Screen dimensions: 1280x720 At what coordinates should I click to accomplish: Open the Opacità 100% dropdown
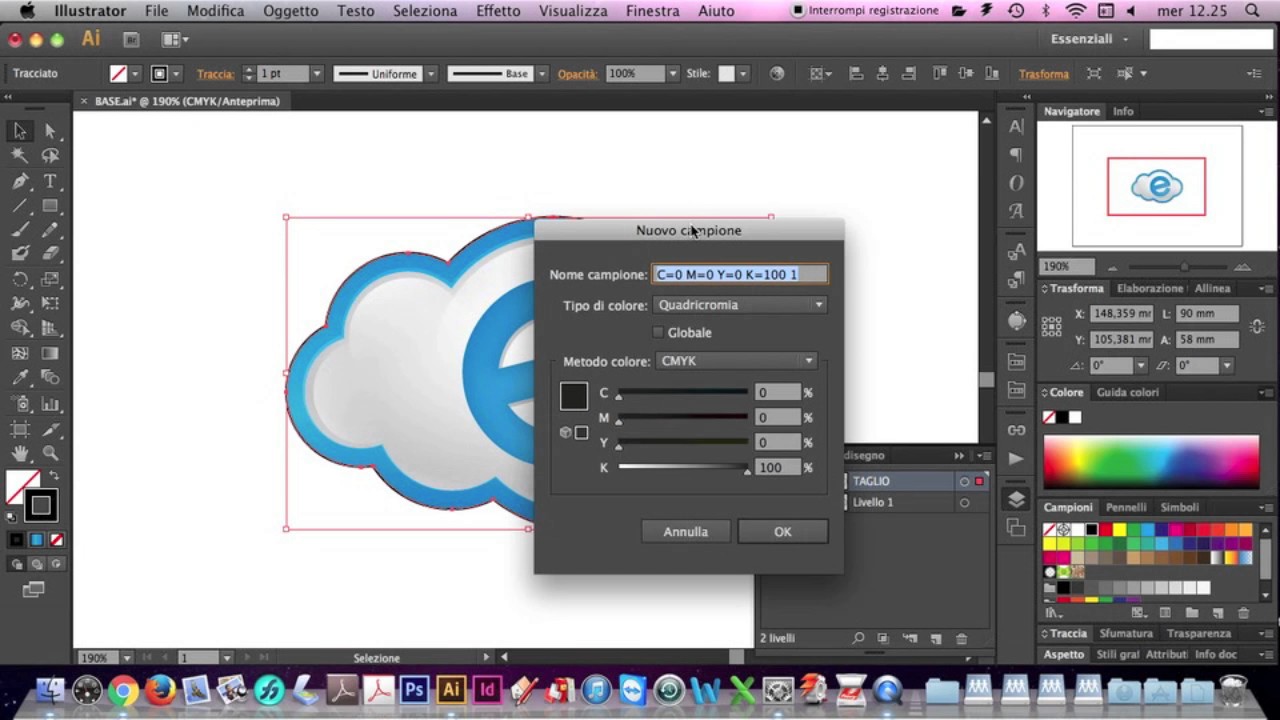point(673,74)
